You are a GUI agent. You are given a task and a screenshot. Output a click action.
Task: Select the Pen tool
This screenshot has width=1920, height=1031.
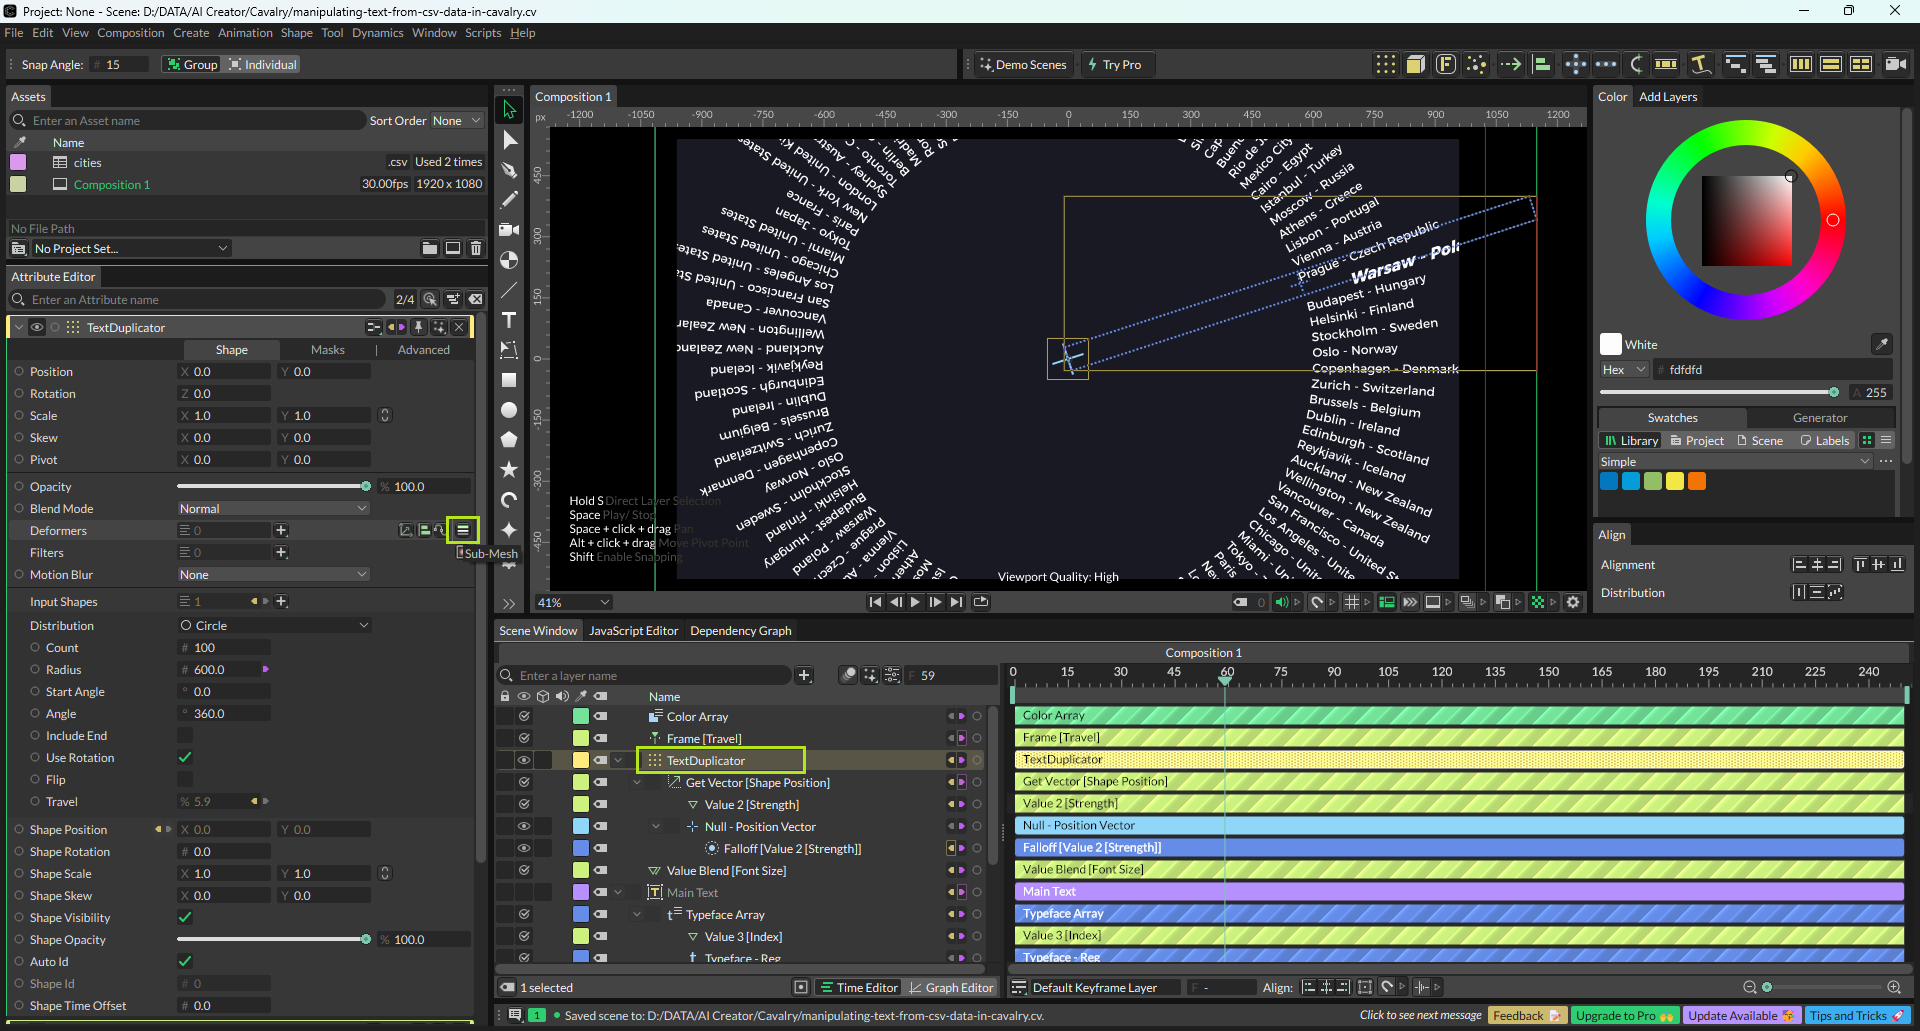tap(509, 170)
